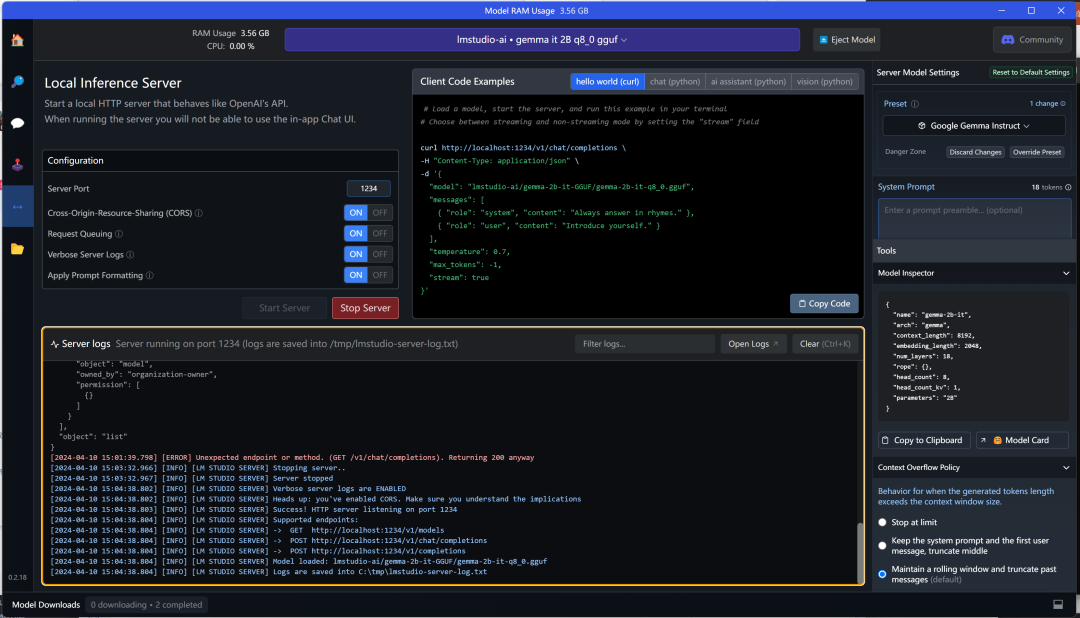This screenshot has width=1080, height=618.
Task: Open Model Downloads in the status bar
Action: [x=46, y=605]
